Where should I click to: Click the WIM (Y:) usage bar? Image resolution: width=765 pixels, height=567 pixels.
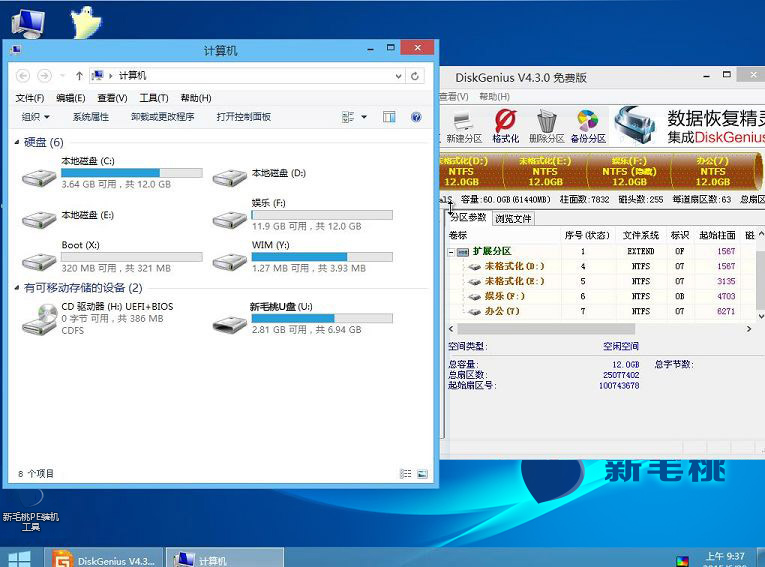pyautogui.click(x=322, y=257)
